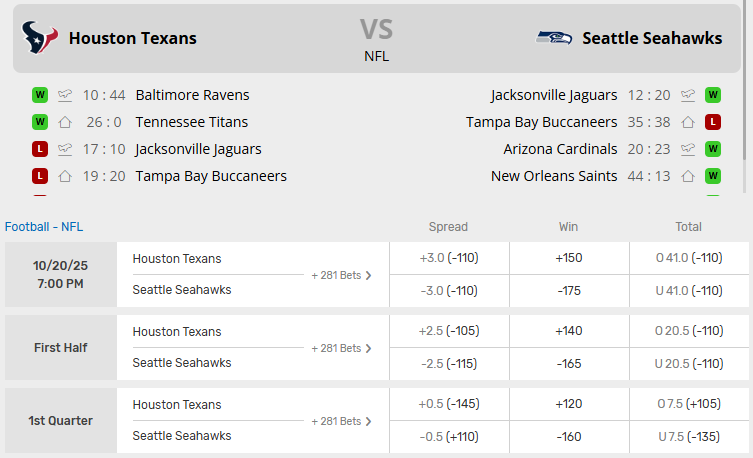Screen dimensions: 753x458
Task: Click the home icon beside New Orleans Saints score
Action: (688, 176)
